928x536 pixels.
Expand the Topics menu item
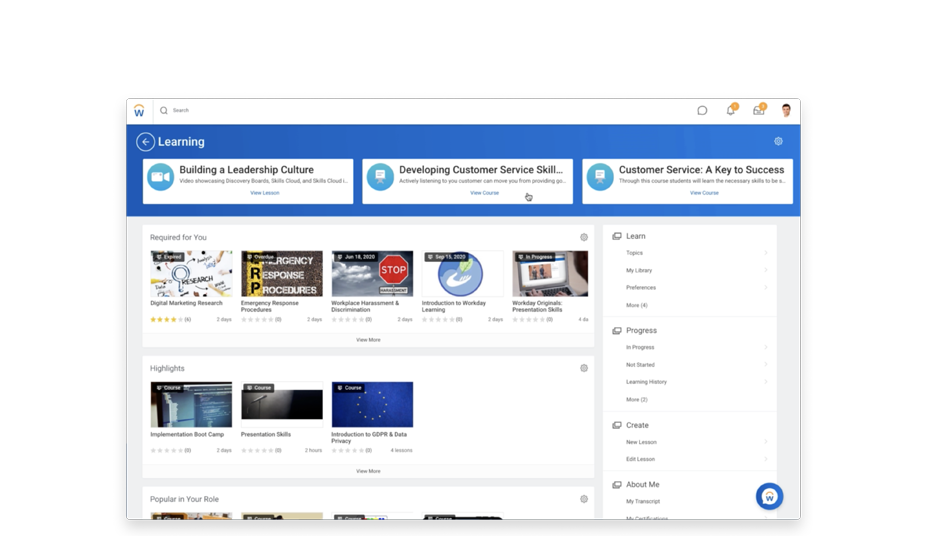click(x=635, y=253)
